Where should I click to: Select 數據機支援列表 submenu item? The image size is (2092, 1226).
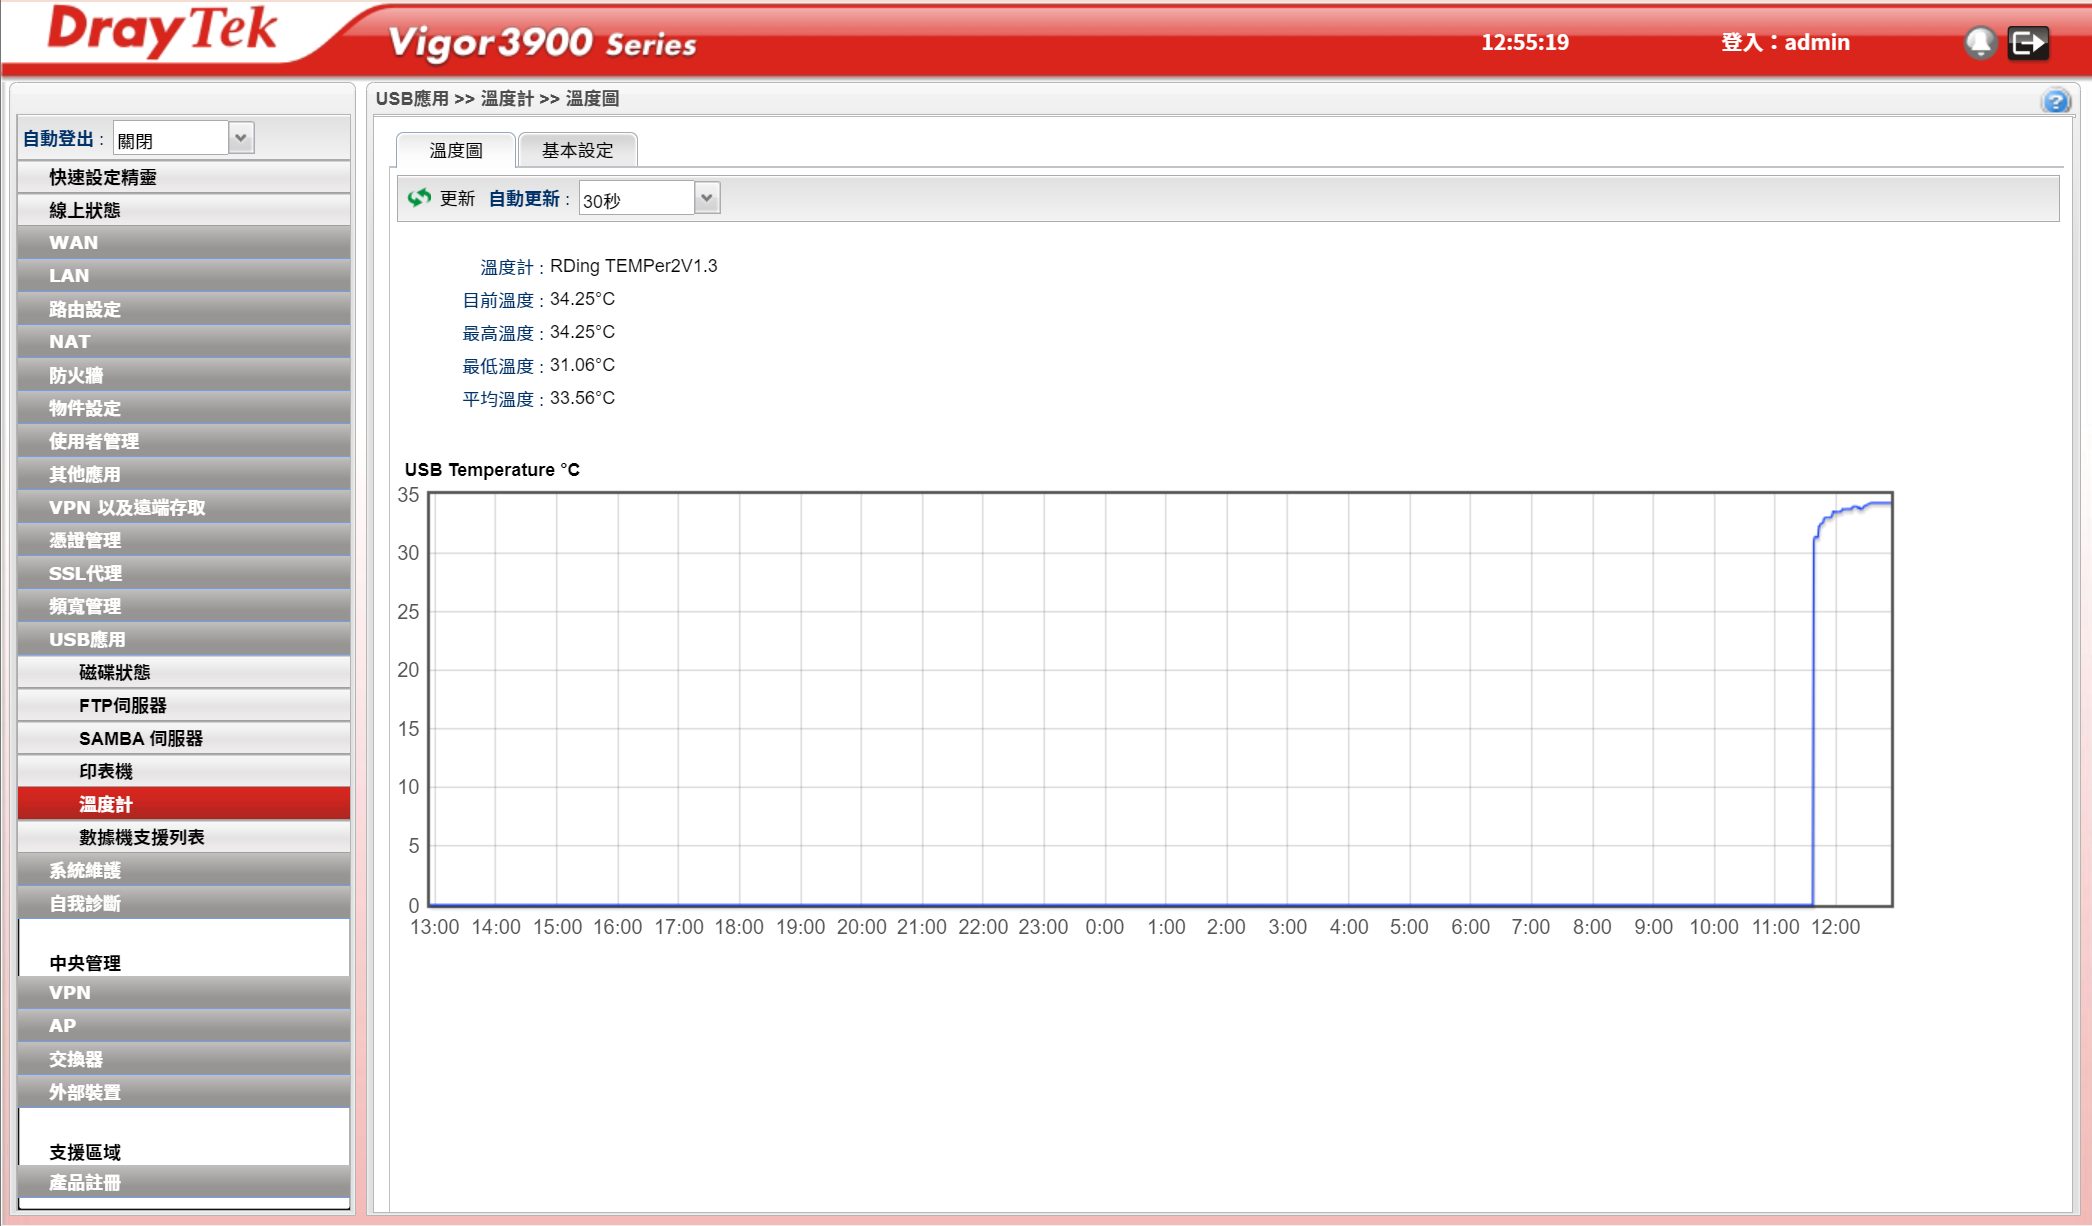coord(184,837)
